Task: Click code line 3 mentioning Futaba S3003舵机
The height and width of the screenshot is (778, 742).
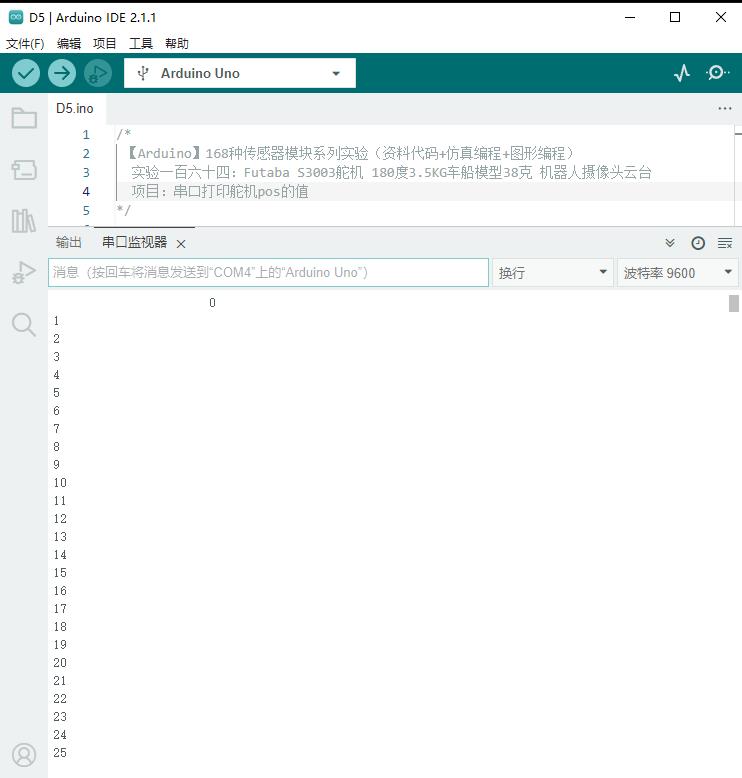Action: 391,173
